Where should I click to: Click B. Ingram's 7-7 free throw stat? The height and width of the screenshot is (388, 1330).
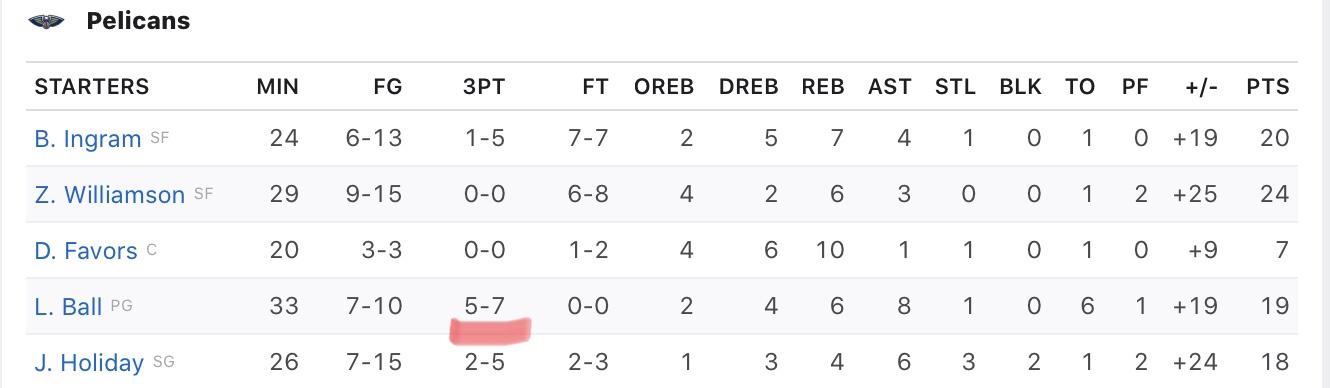click(587, 138)
